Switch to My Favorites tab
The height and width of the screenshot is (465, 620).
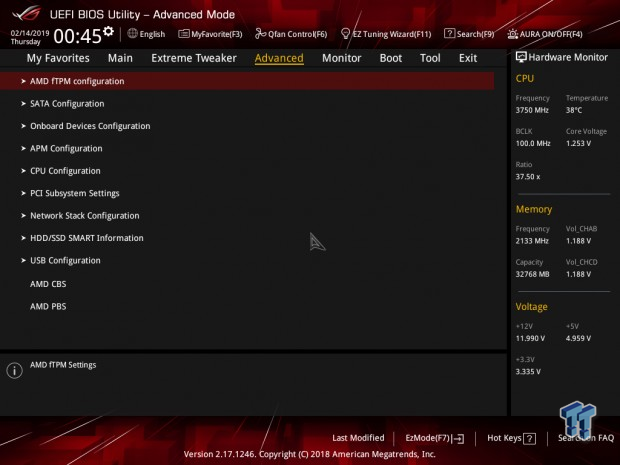tap(58, 58)
